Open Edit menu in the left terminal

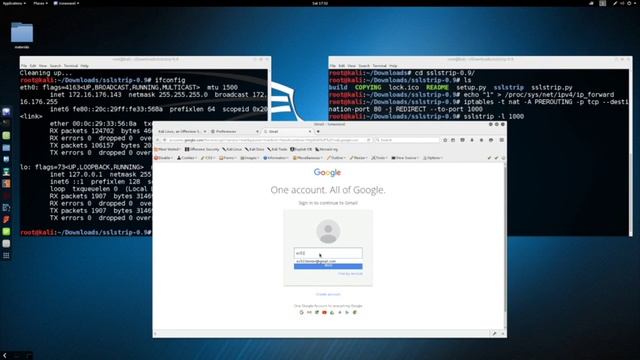pyautogui.click(x=33, y=66)
